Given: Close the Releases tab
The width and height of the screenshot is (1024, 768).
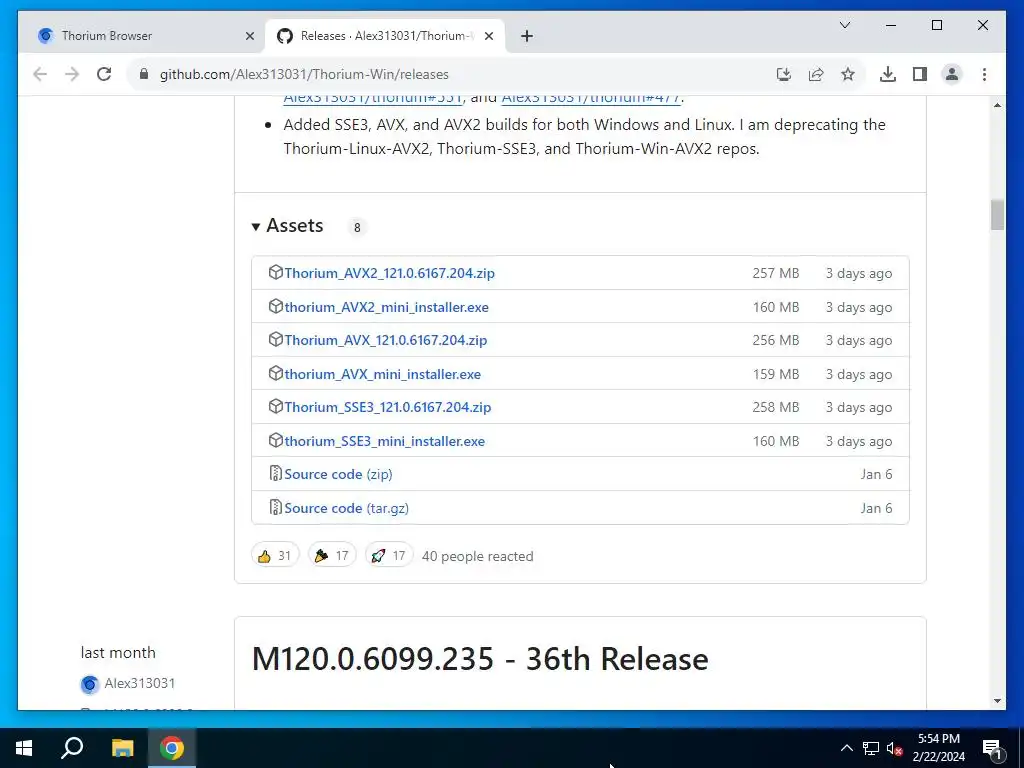Looking at the screenshot, I should [488, 36].
